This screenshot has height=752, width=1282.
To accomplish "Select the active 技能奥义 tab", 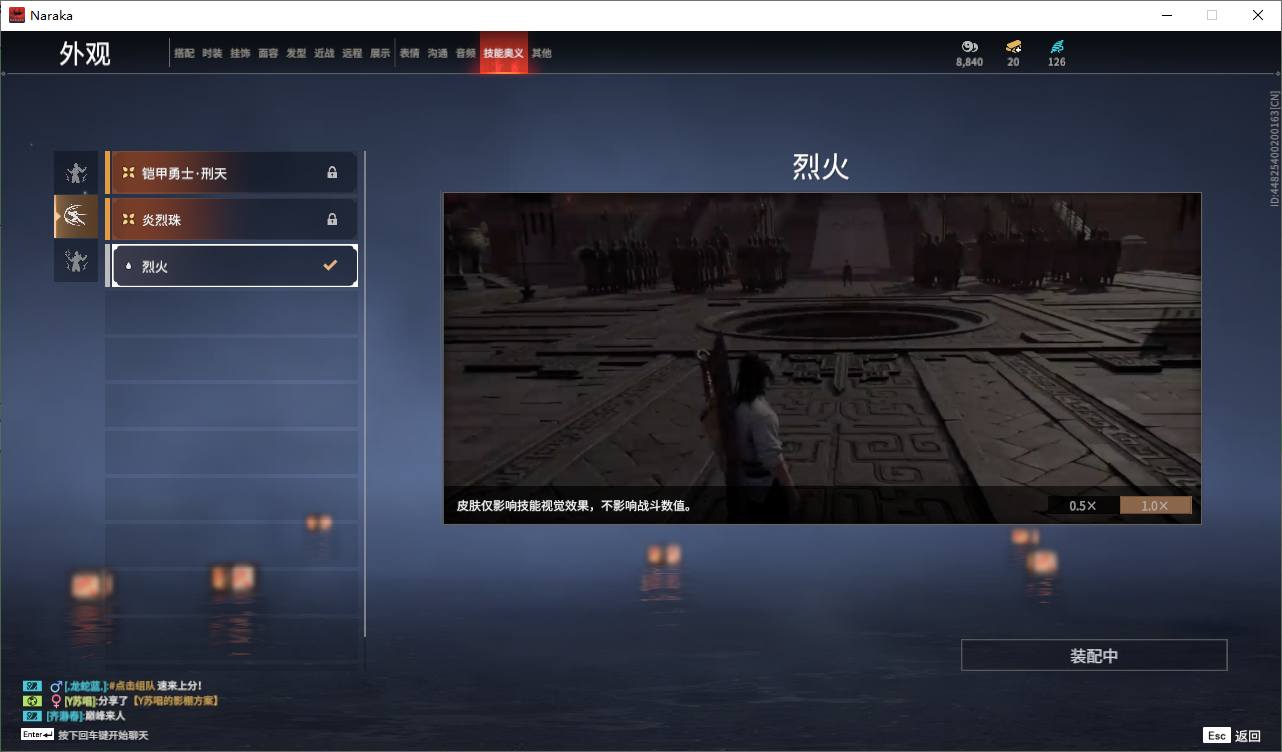I will click(x=503, y=53).
